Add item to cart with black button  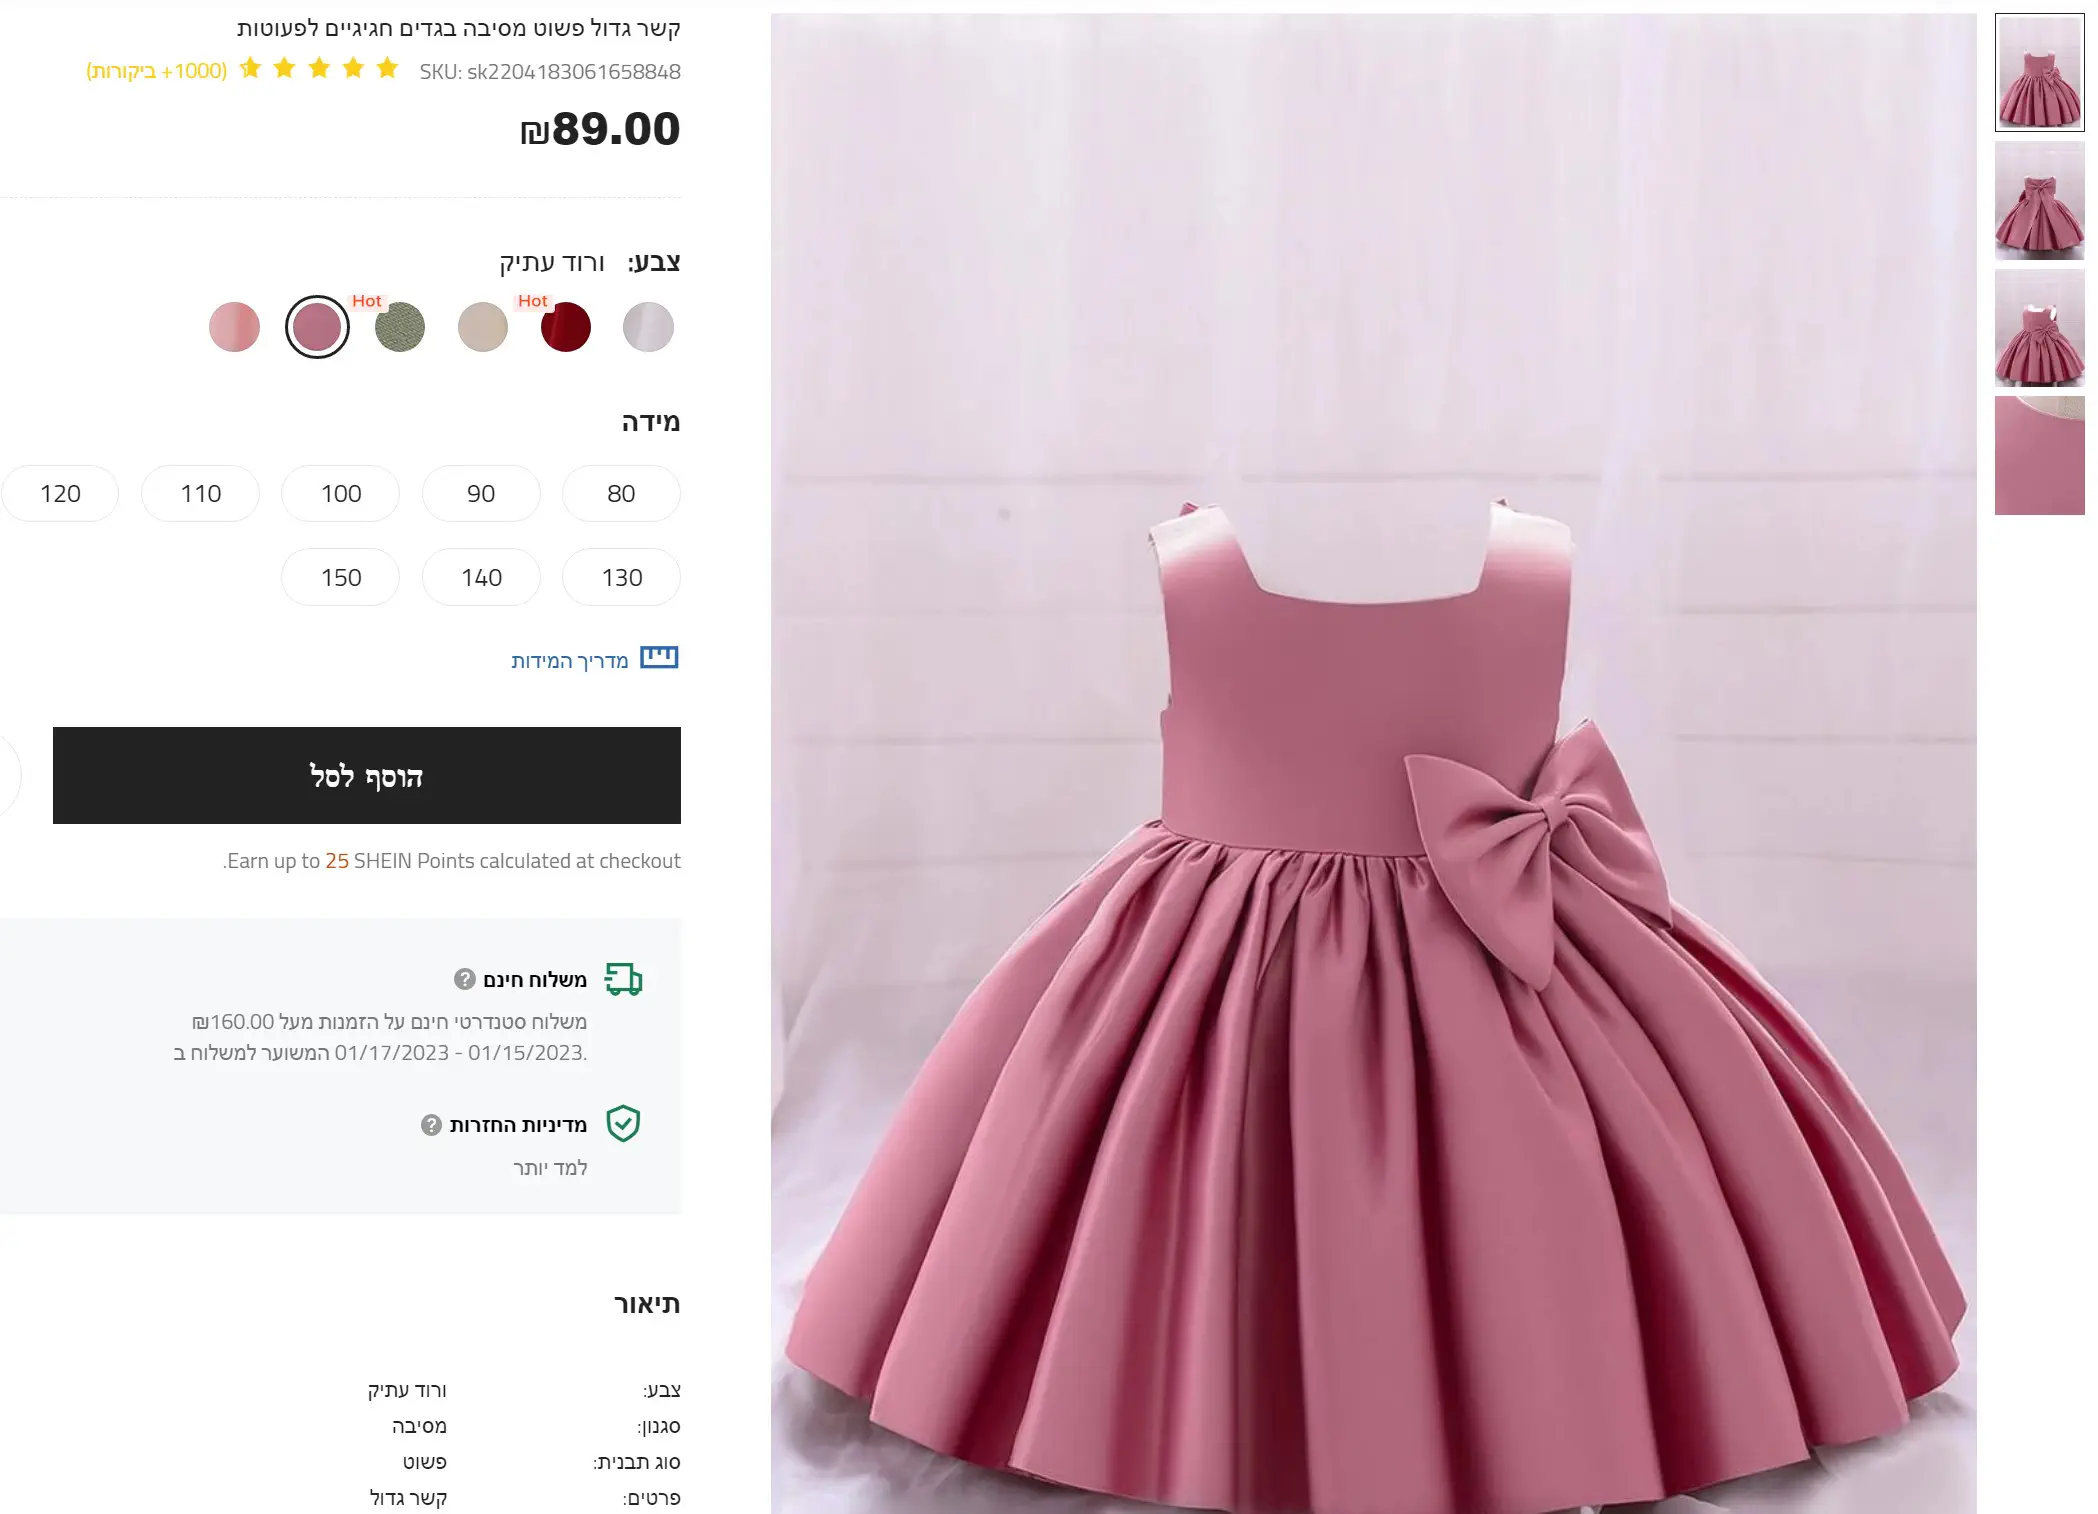point(366,775)
